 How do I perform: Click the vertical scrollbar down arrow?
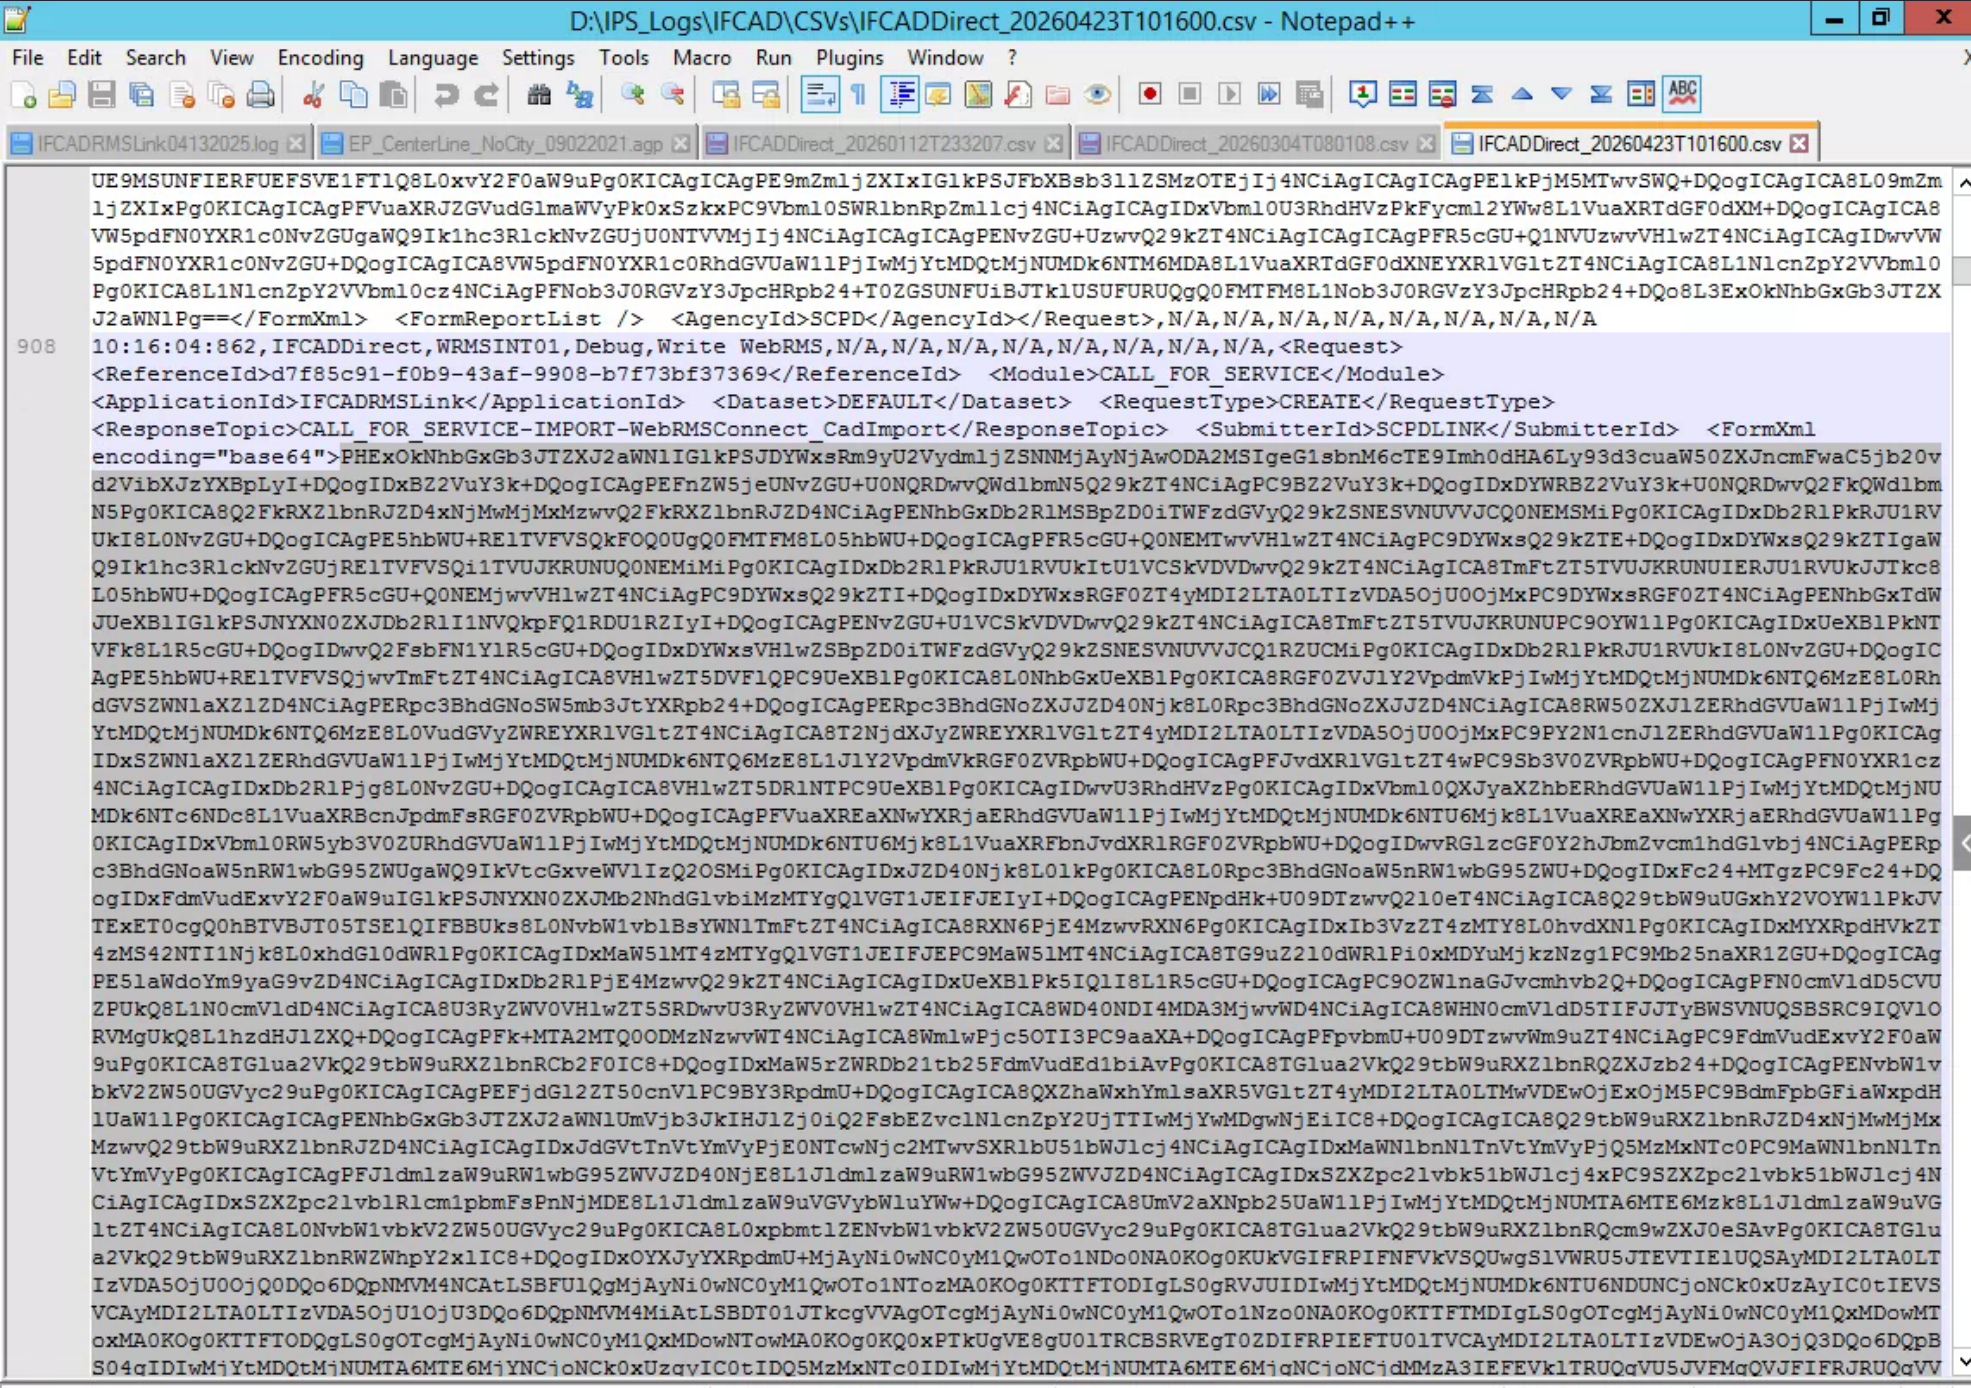1962,1360
